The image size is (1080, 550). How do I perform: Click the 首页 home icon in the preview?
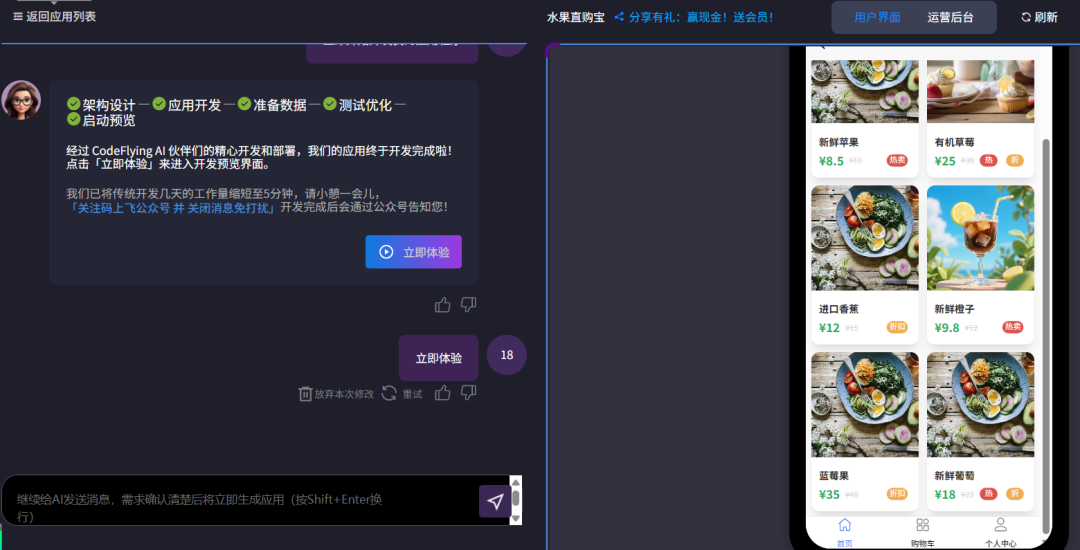pos(844,525)
